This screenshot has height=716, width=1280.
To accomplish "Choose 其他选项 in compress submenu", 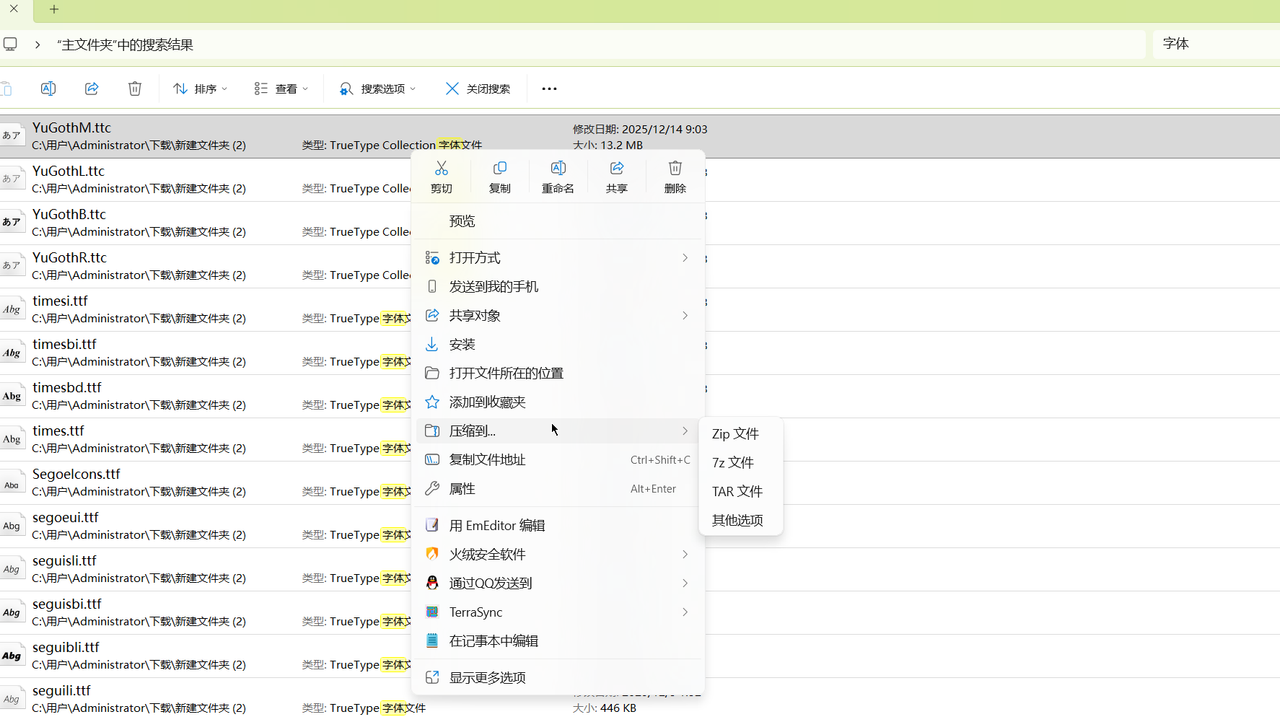I will 740,520.
